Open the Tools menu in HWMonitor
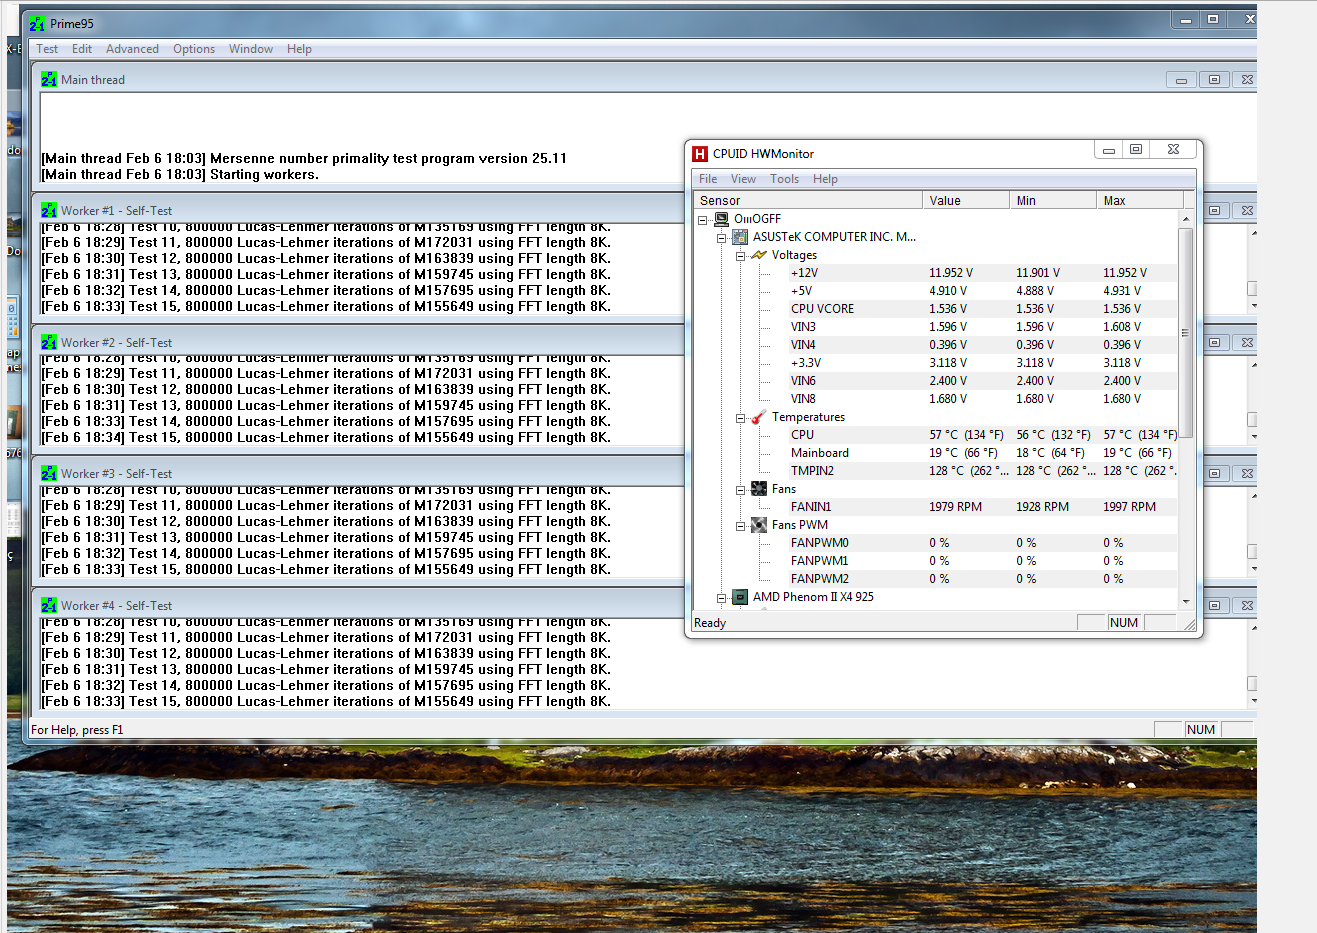Screen dimensions: 1317x933 (x=784, y=179)
